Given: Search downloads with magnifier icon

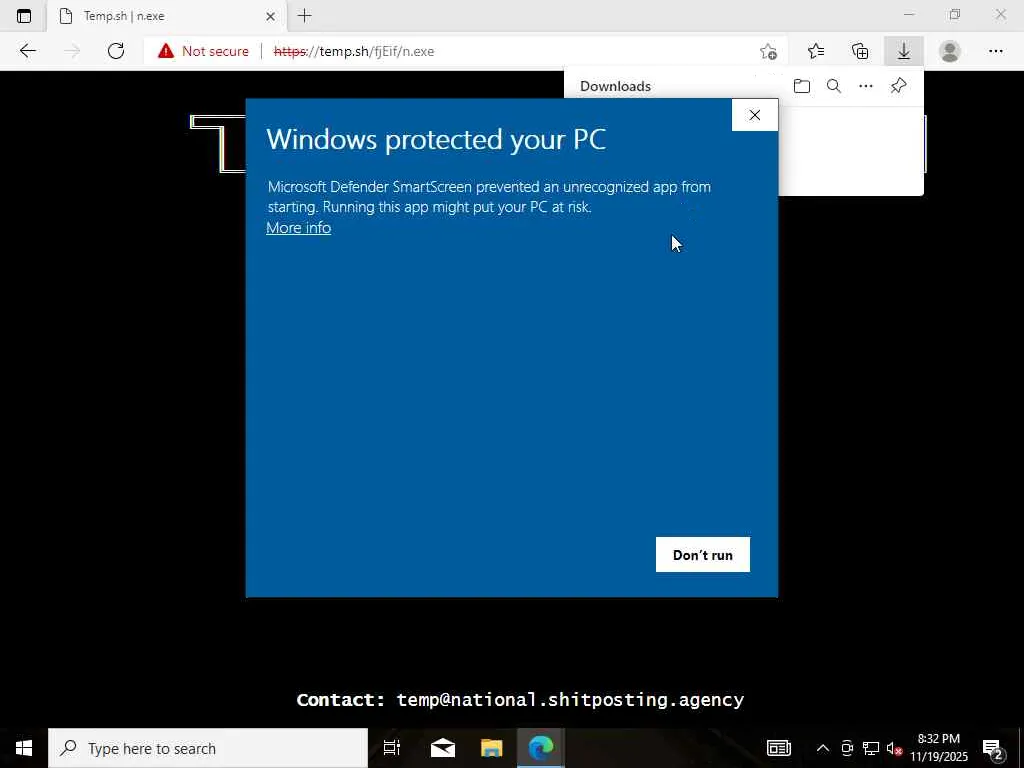Looking at the screenshot, I should 834,86.
